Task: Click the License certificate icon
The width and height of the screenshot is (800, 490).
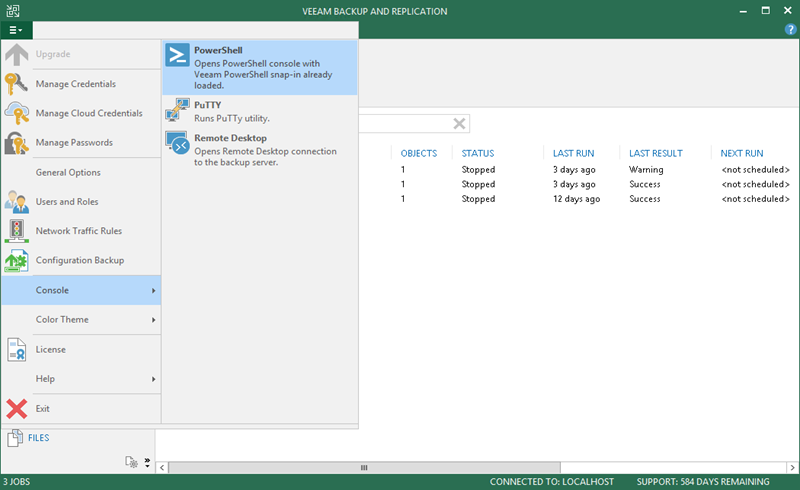Action: 17,350
